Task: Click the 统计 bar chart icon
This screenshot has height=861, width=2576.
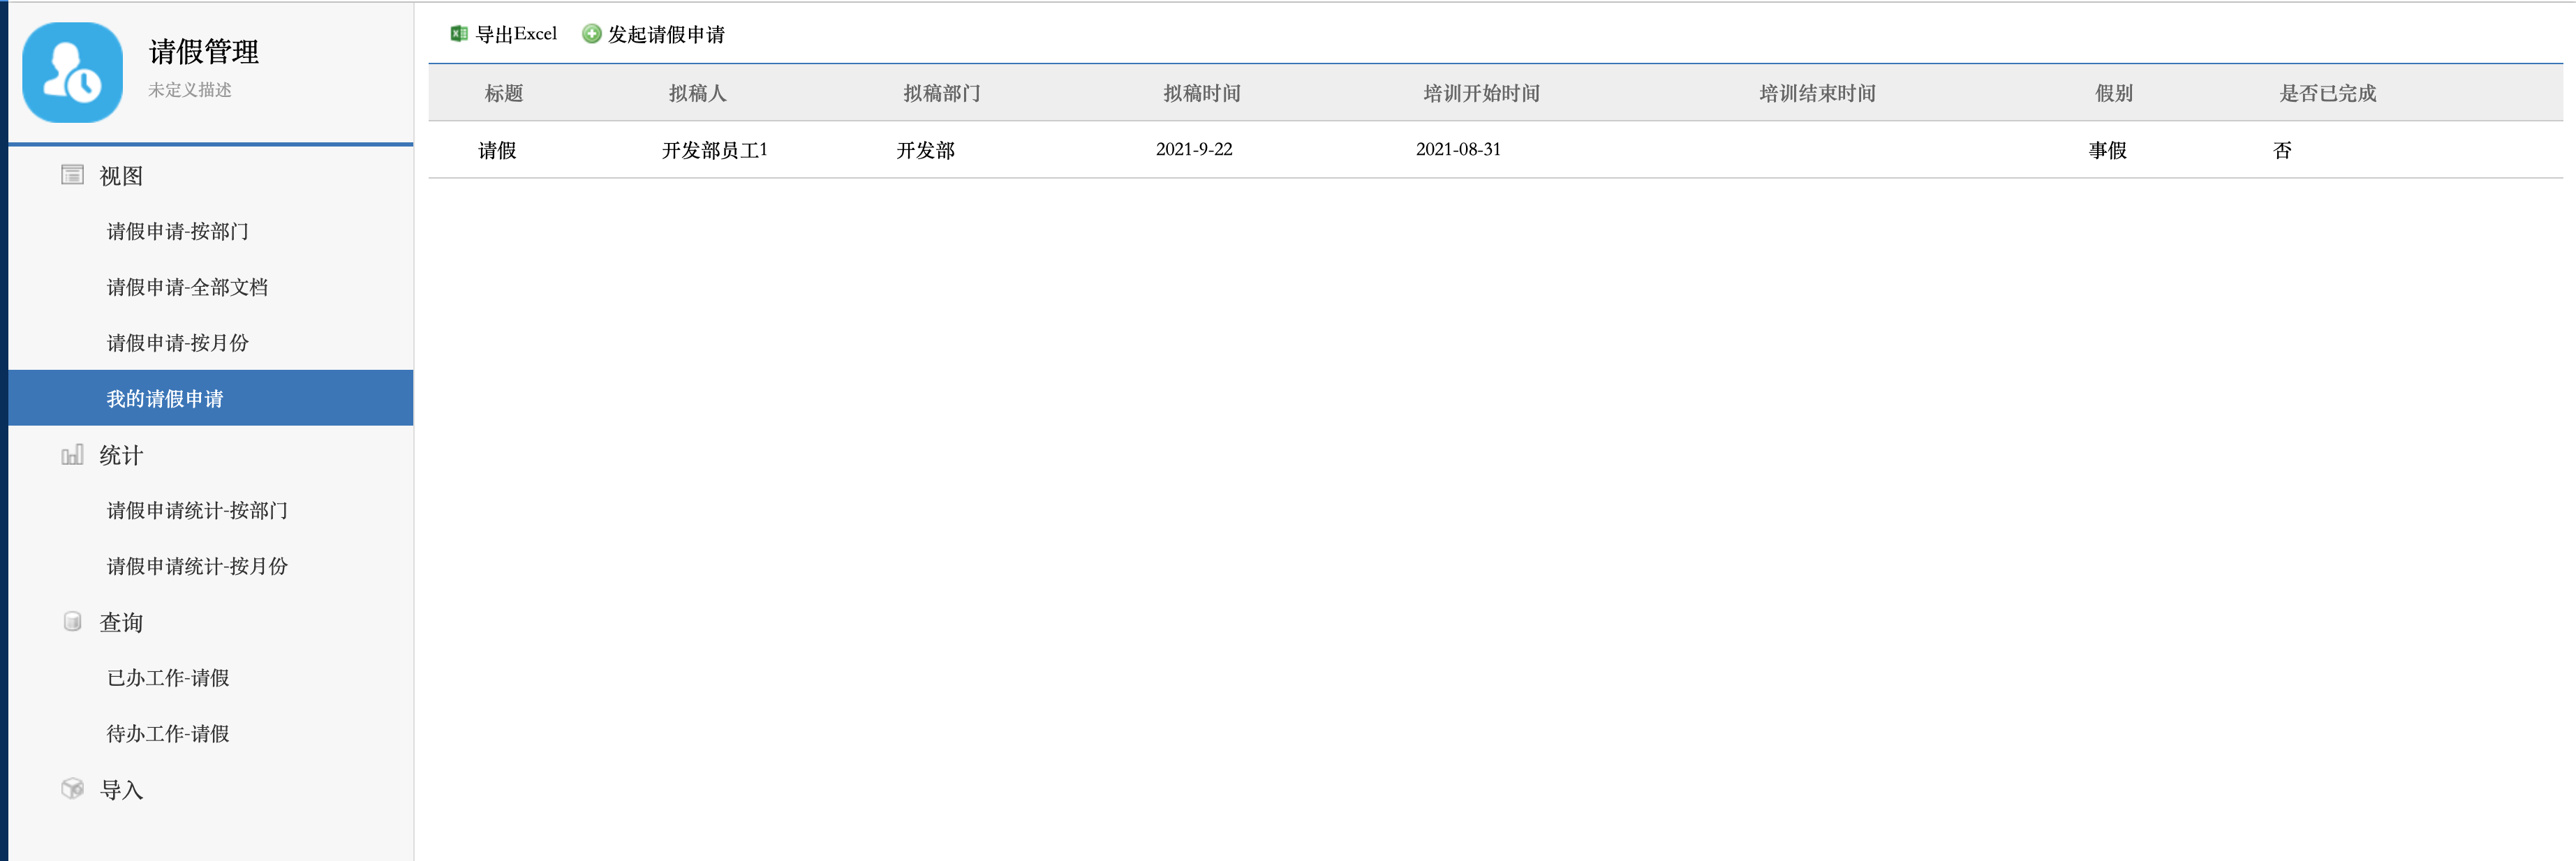Action: coord(72,455)
